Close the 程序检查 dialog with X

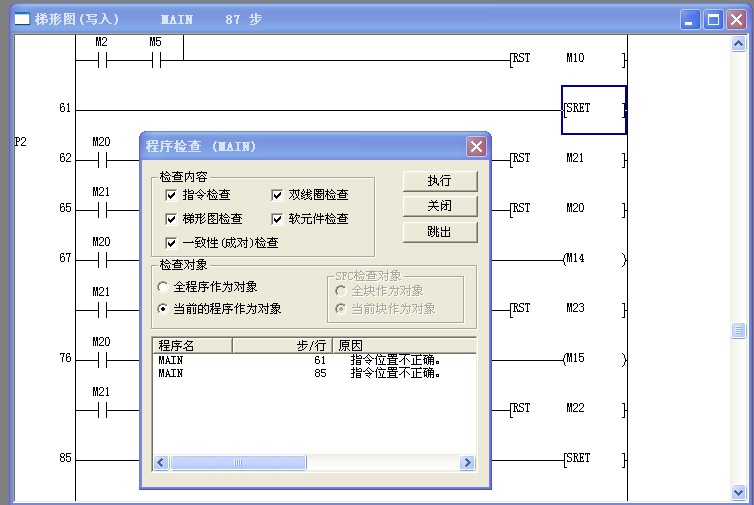(x=476, y=146)
